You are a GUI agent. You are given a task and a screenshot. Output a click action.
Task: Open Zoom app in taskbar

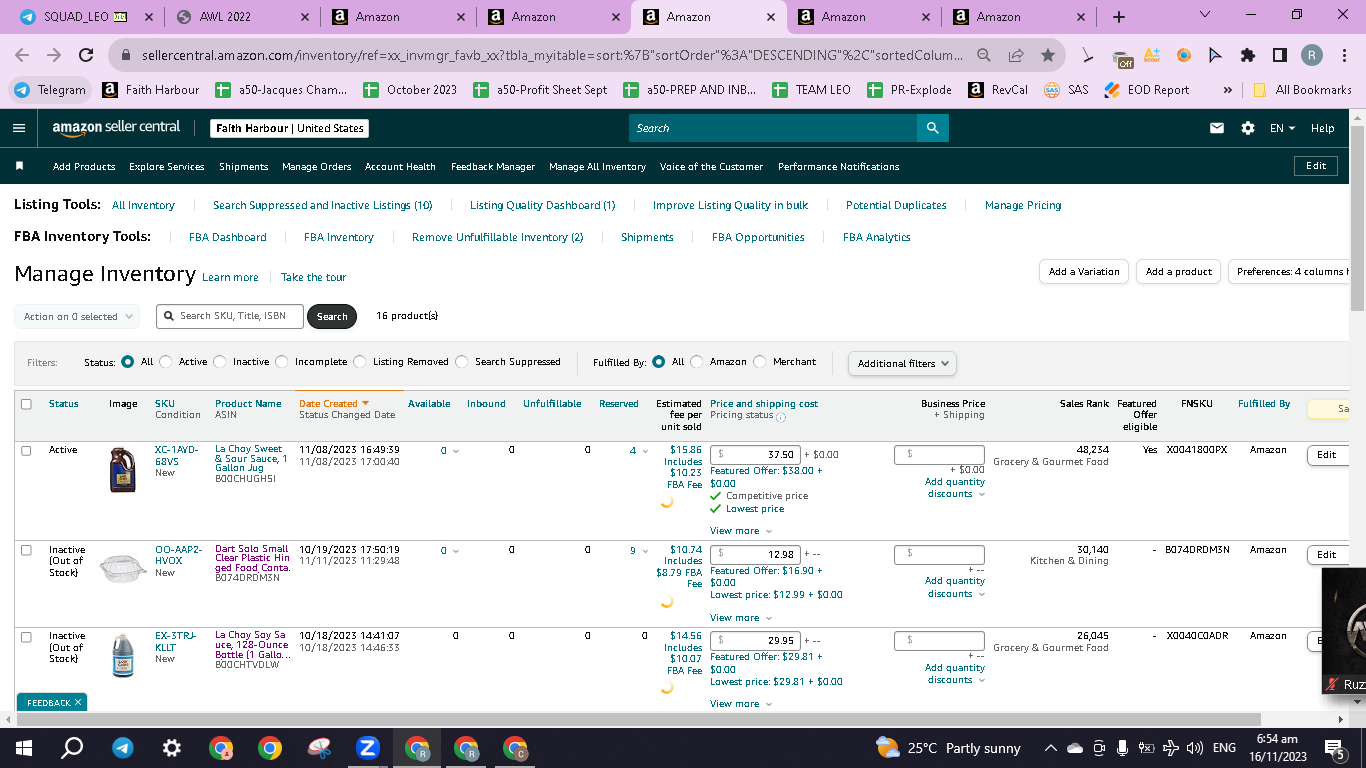click(x=367, y=748)
